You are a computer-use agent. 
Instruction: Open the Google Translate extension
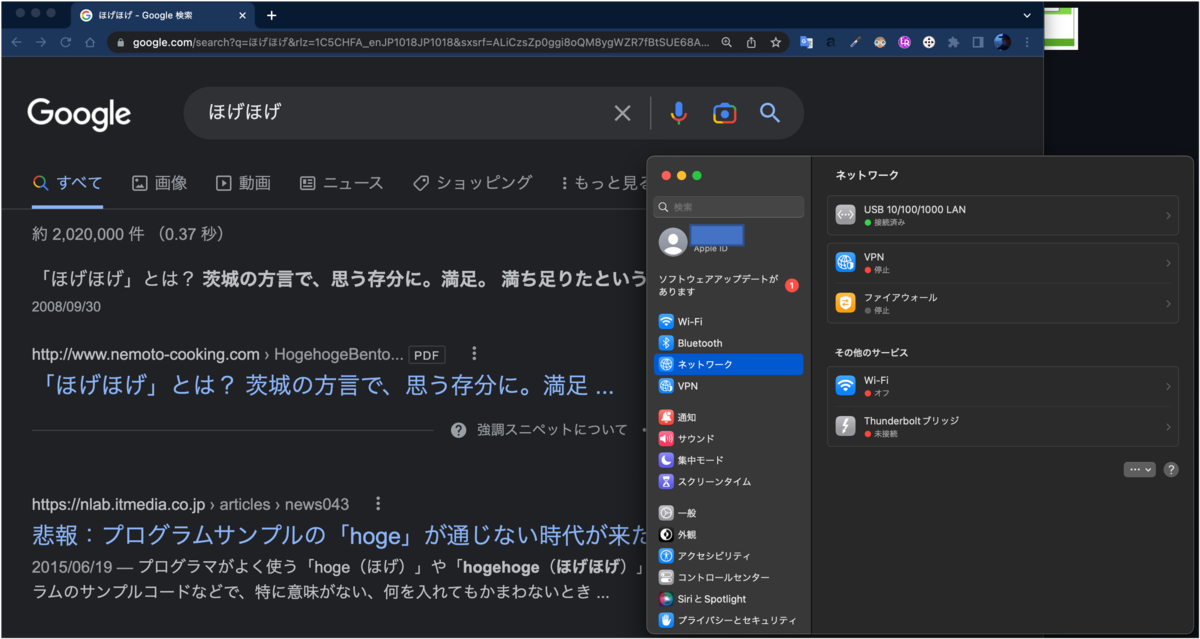tap(806, 42)
